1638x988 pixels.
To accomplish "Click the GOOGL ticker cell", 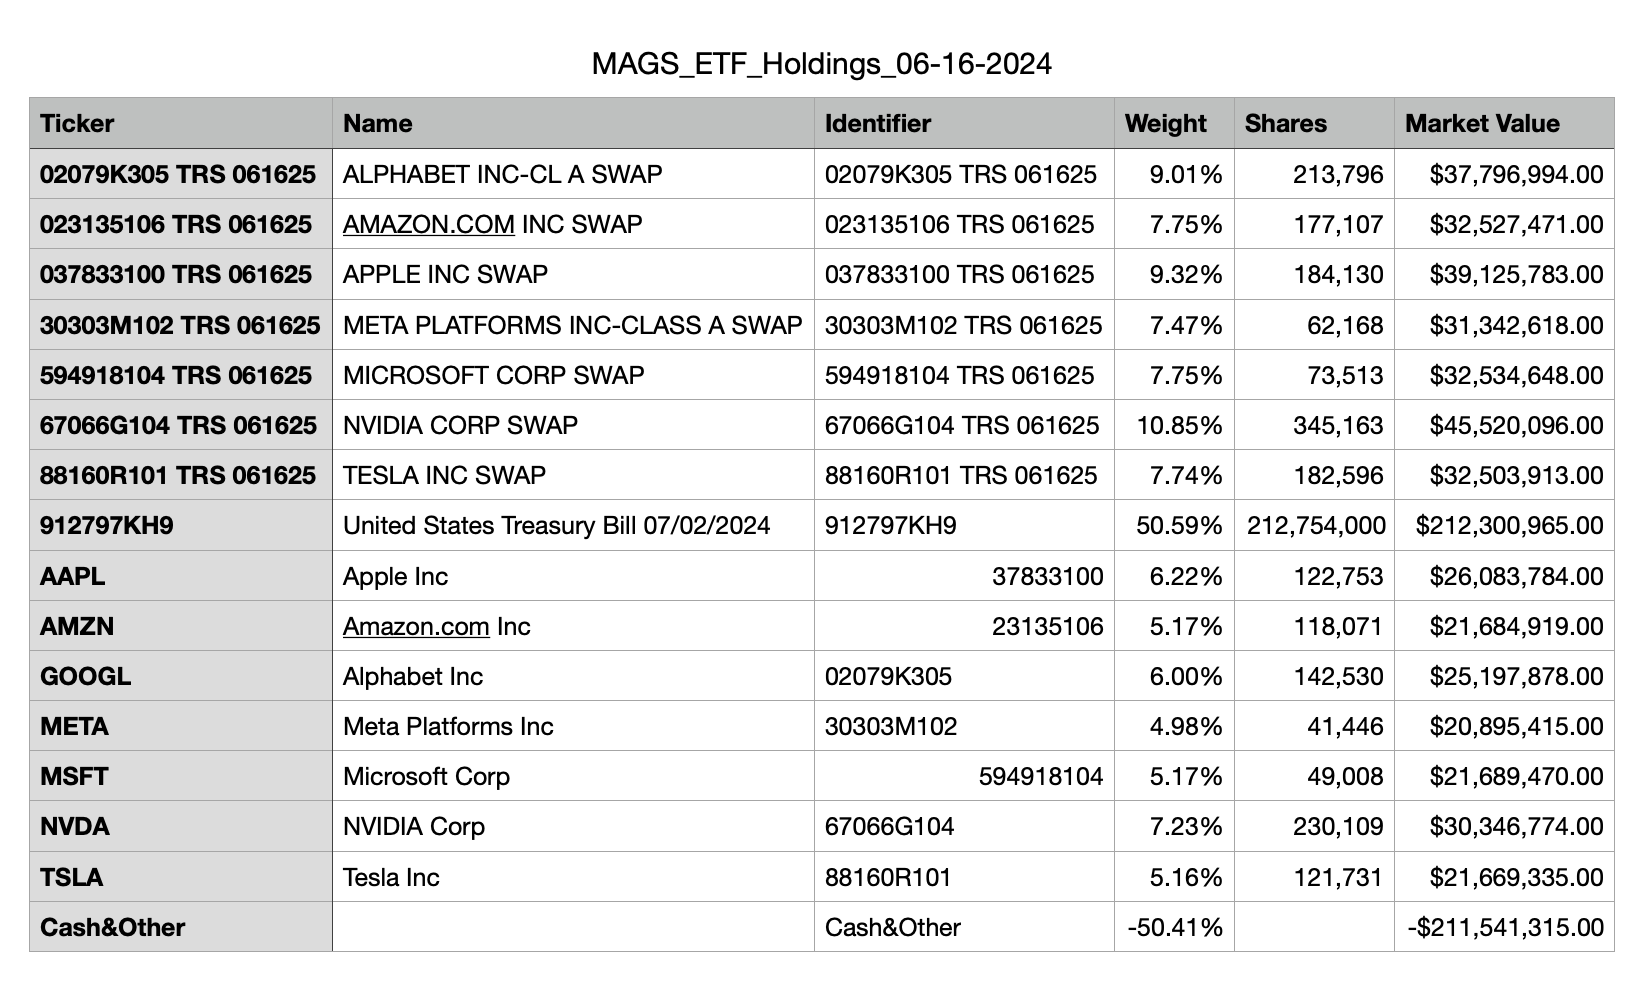I will pyautogui.click(x=181, y=676).
